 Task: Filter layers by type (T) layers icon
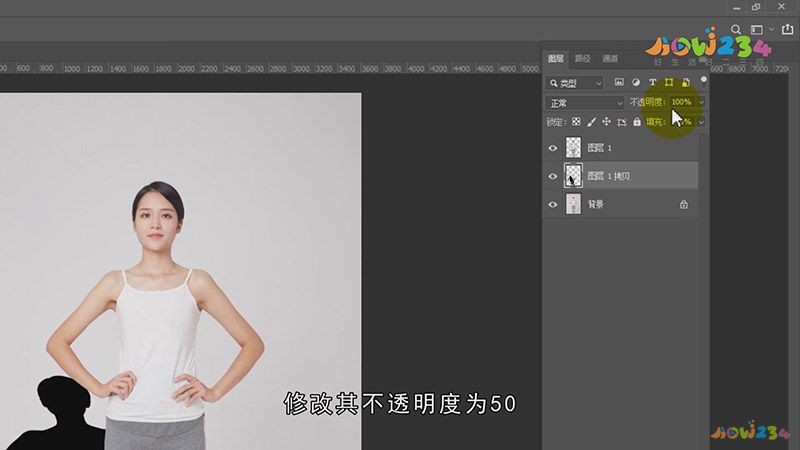652,82
